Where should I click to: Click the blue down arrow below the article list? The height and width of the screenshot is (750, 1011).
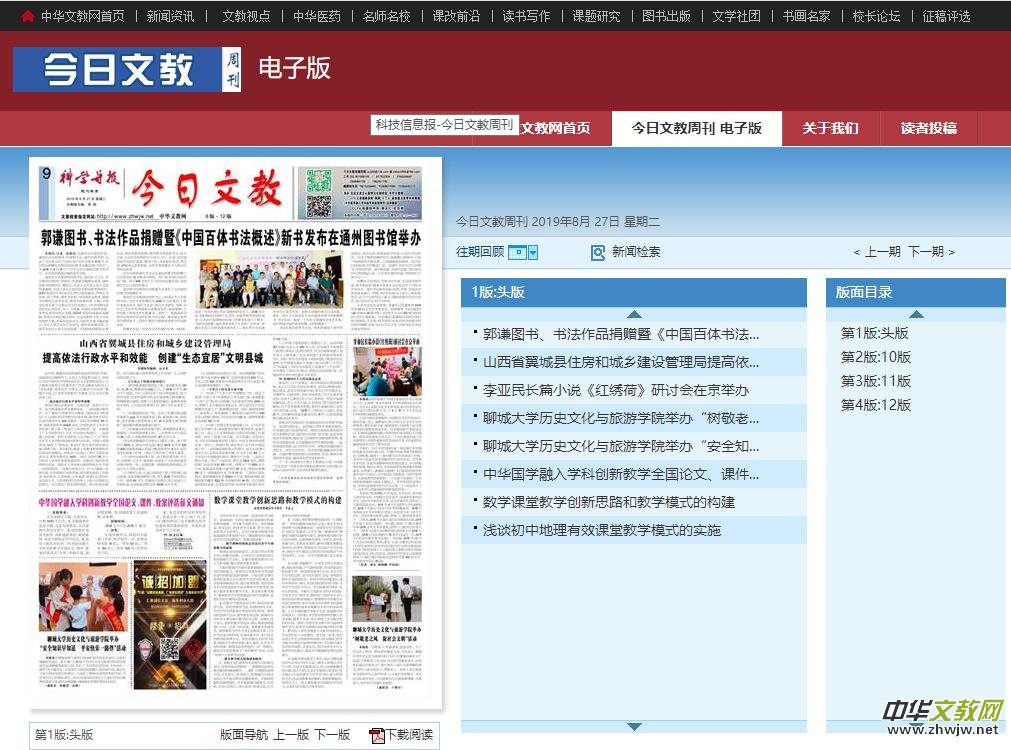coord(633,727)
